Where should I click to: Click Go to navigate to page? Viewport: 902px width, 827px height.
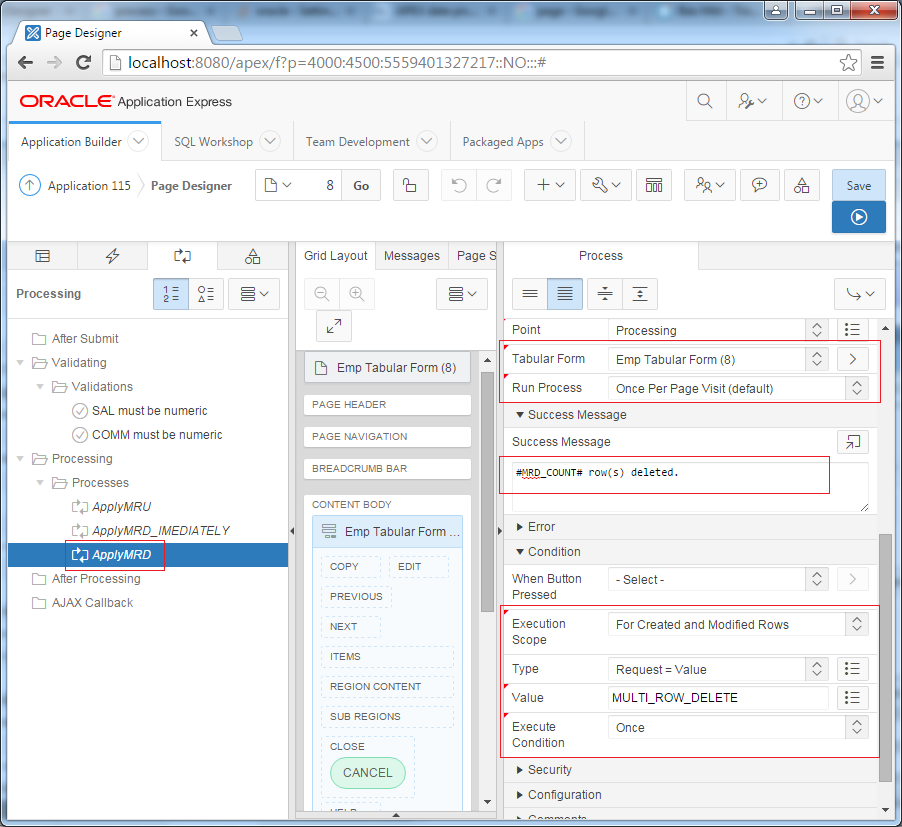361,185
